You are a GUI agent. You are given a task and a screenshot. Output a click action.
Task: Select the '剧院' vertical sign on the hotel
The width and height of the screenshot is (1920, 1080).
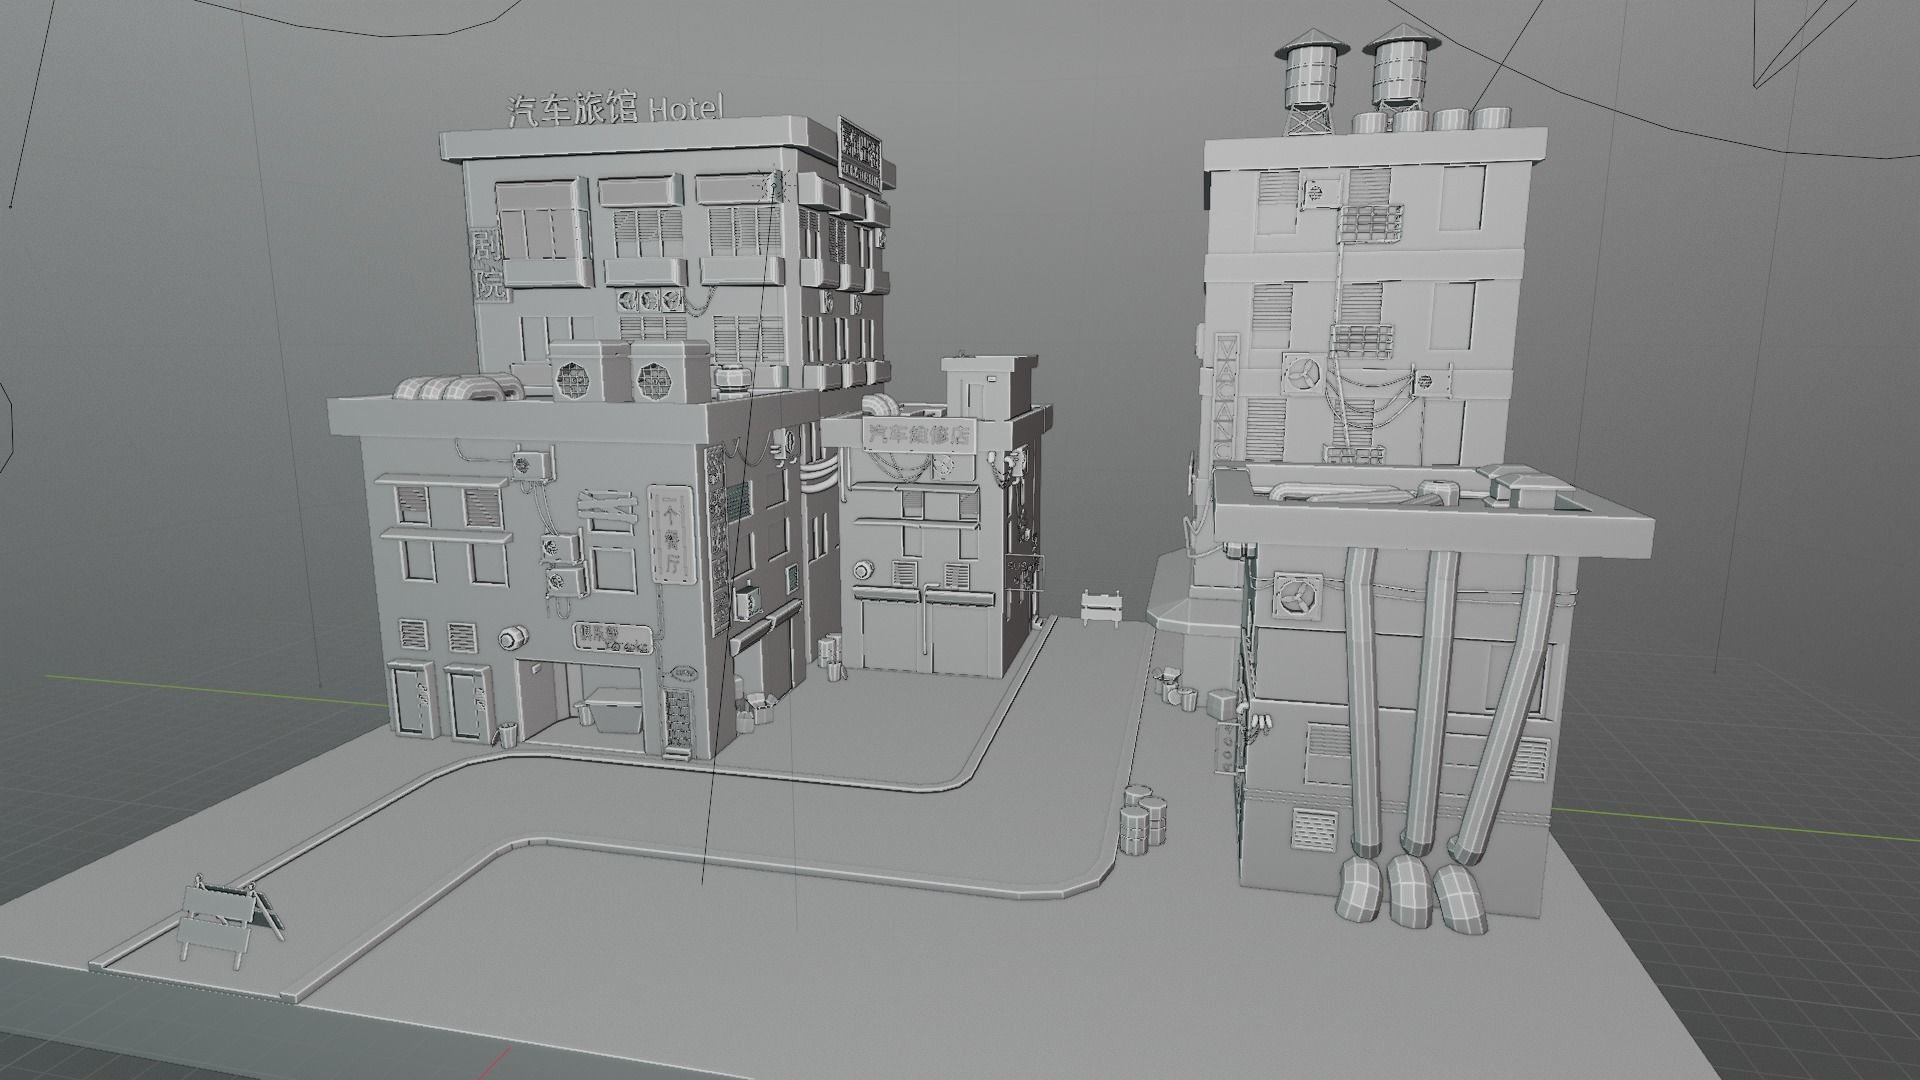click(488, 265)
